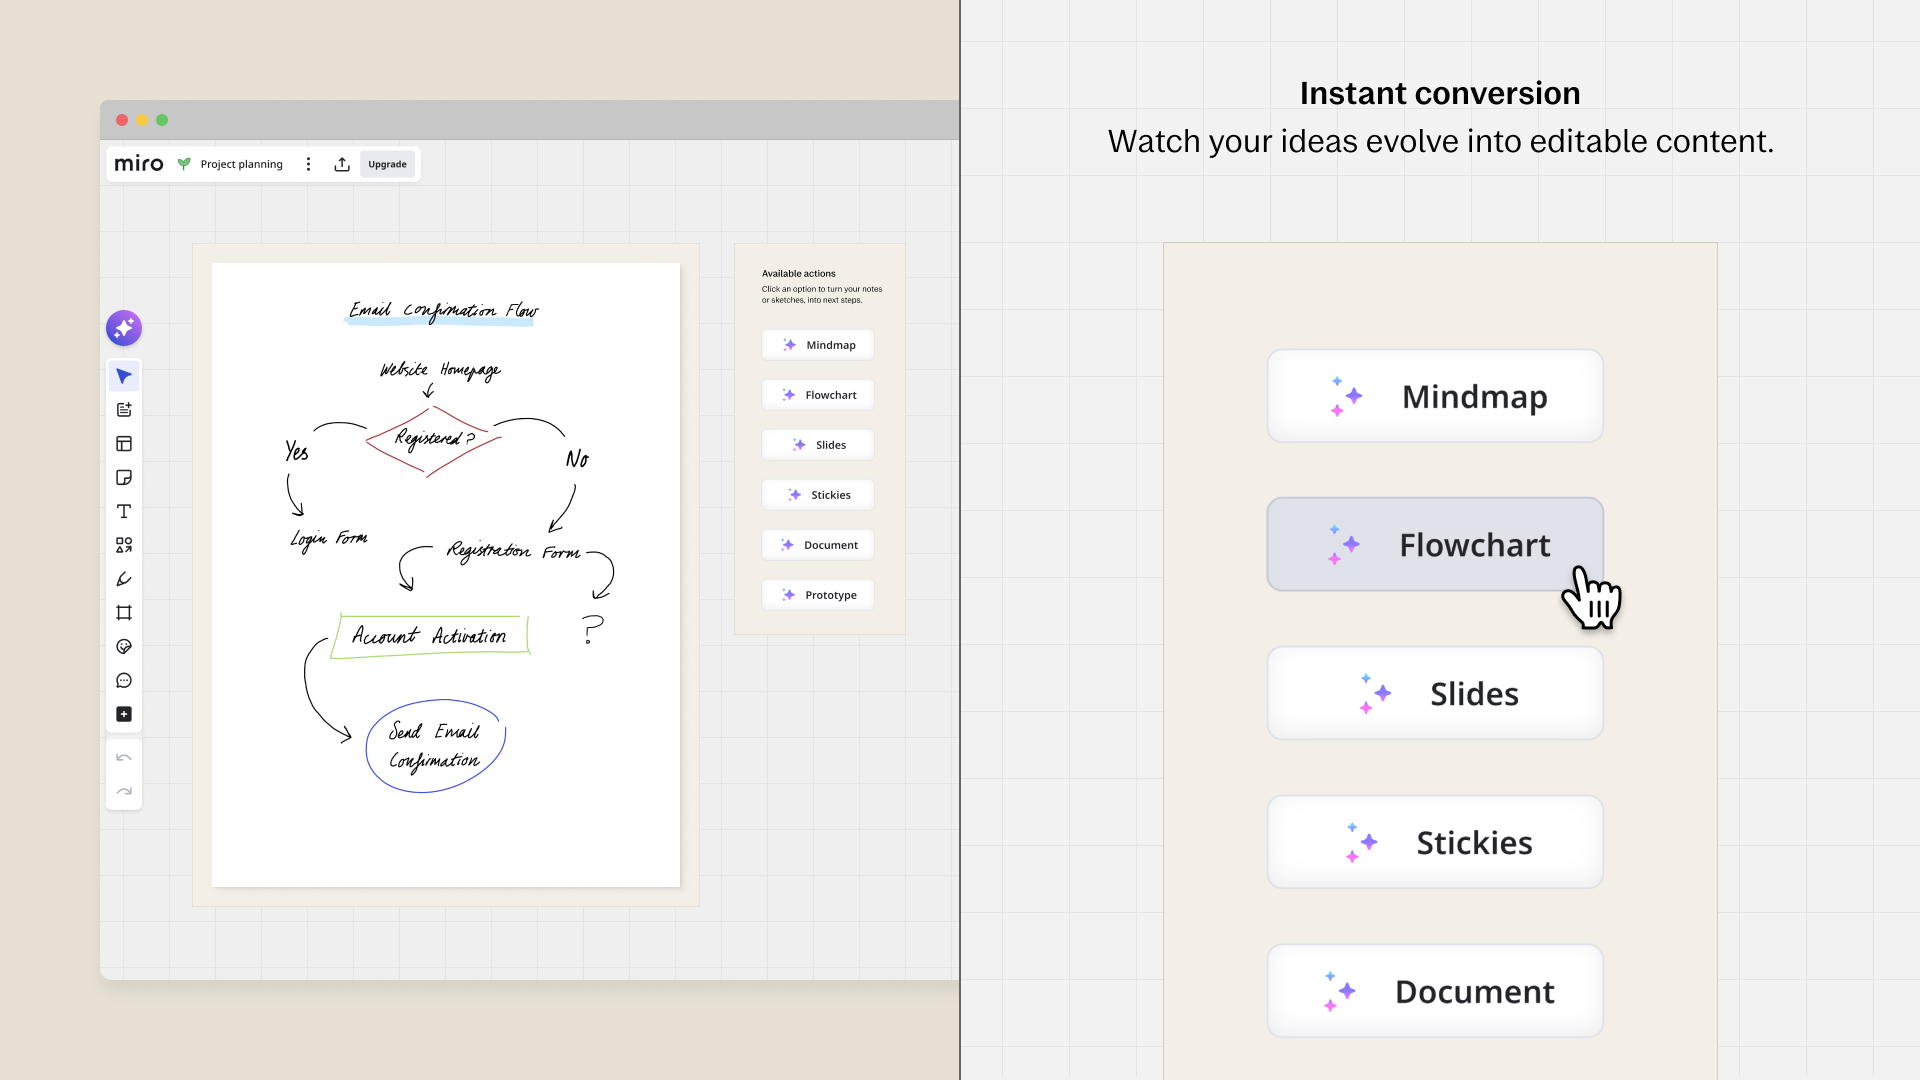Choose small Prototype action option
The height and width of the screenshot is (1080, 1920).
[x=818, y=595]
